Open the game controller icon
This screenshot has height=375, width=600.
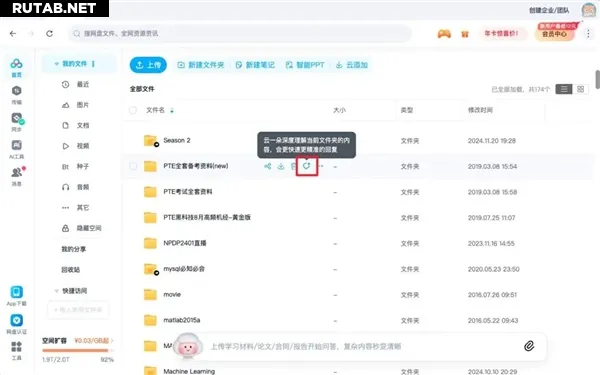click(x=444, y=34)
